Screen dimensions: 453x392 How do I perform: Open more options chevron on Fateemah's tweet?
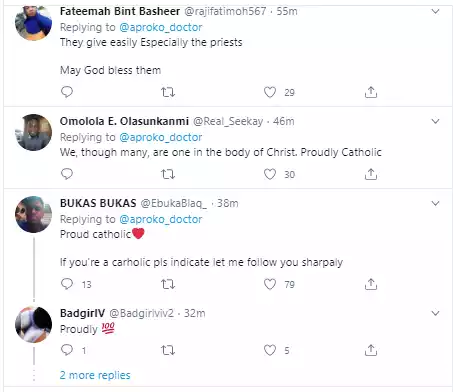click(435, 12)
